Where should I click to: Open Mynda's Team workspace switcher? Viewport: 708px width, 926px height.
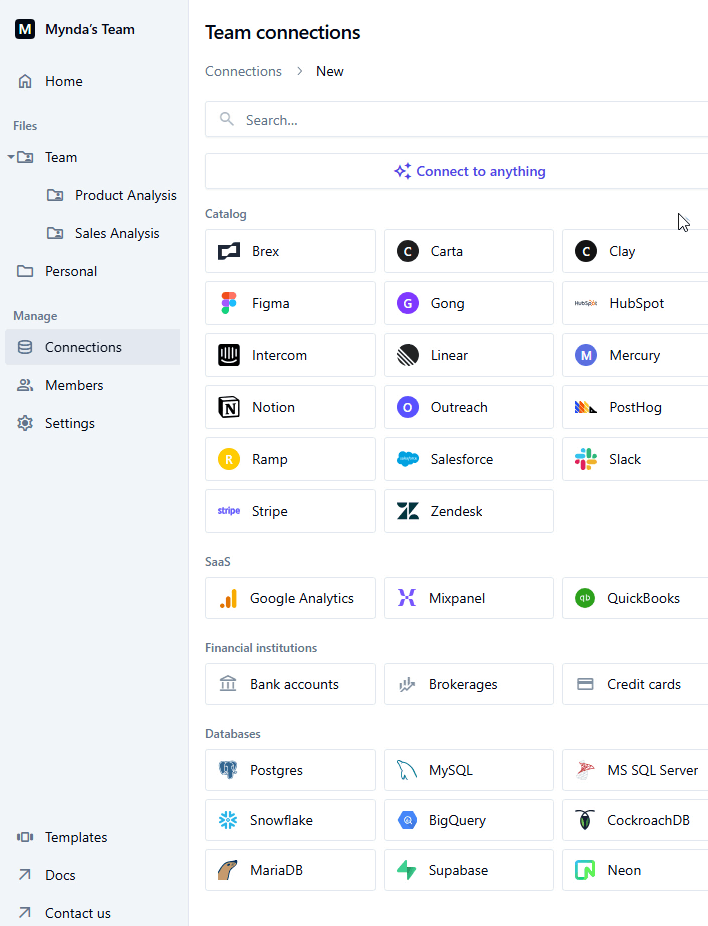(x=75, y=29)
